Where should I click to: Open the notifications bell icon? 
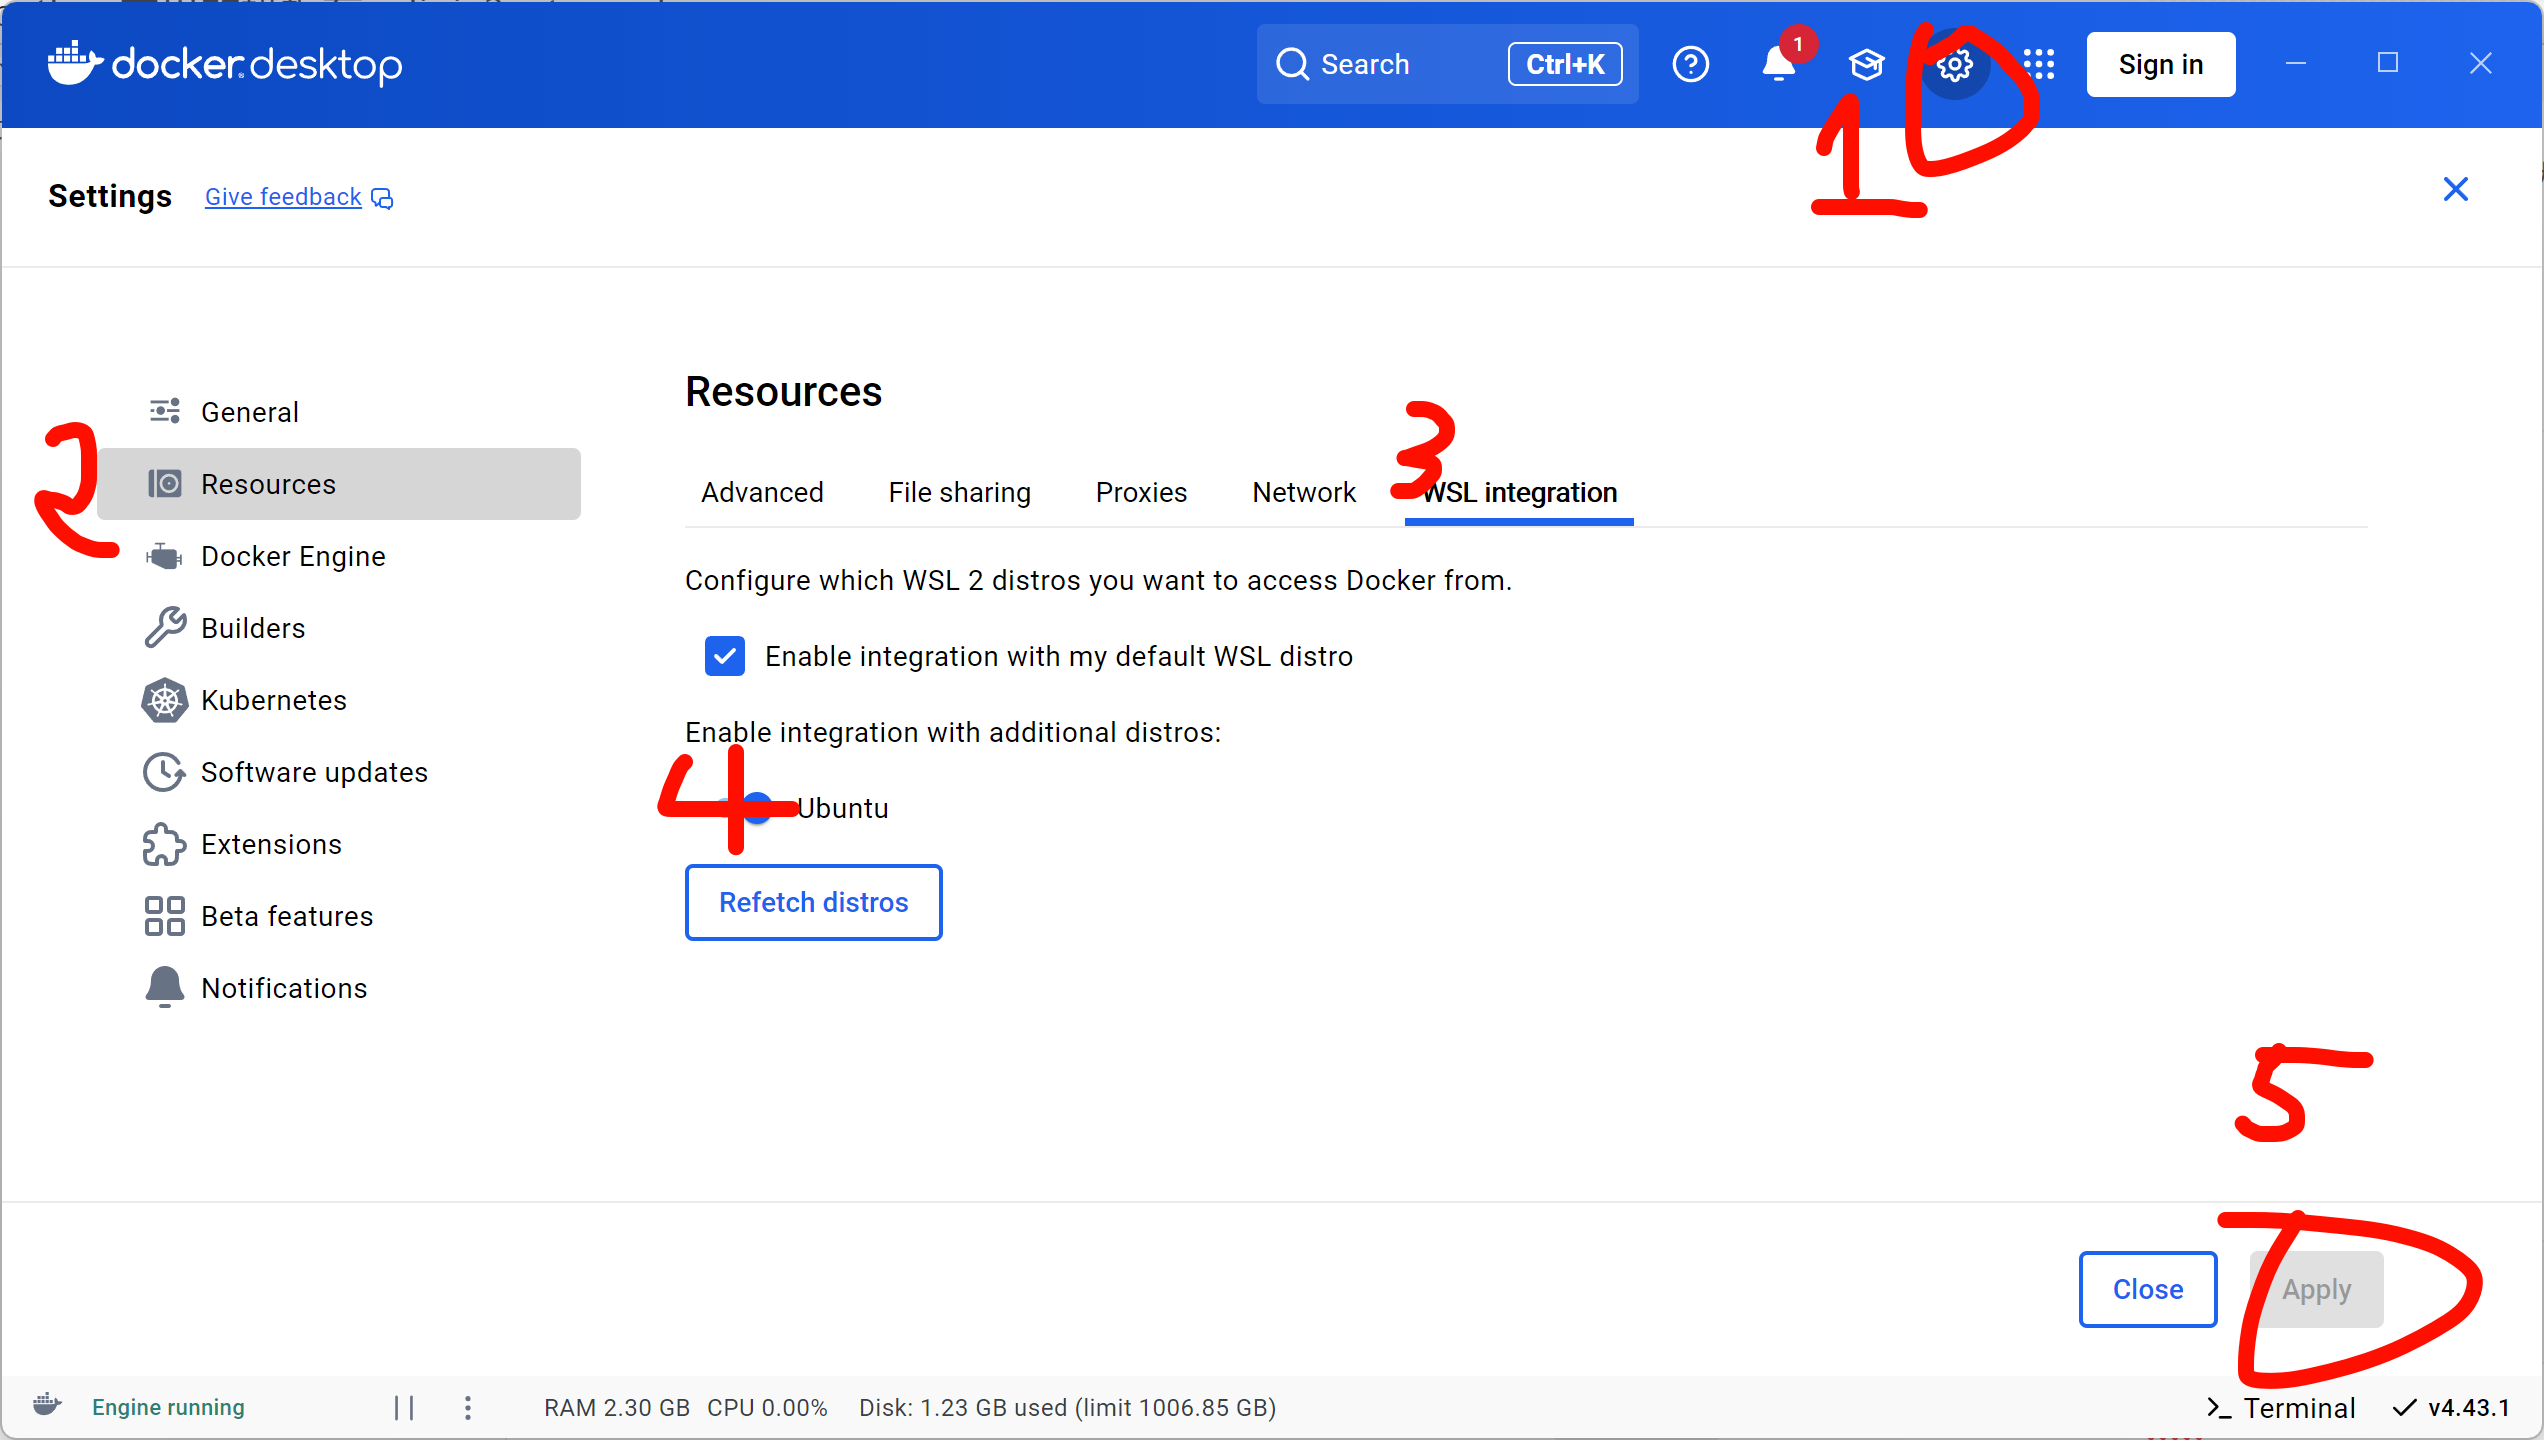pos(1778,65)
